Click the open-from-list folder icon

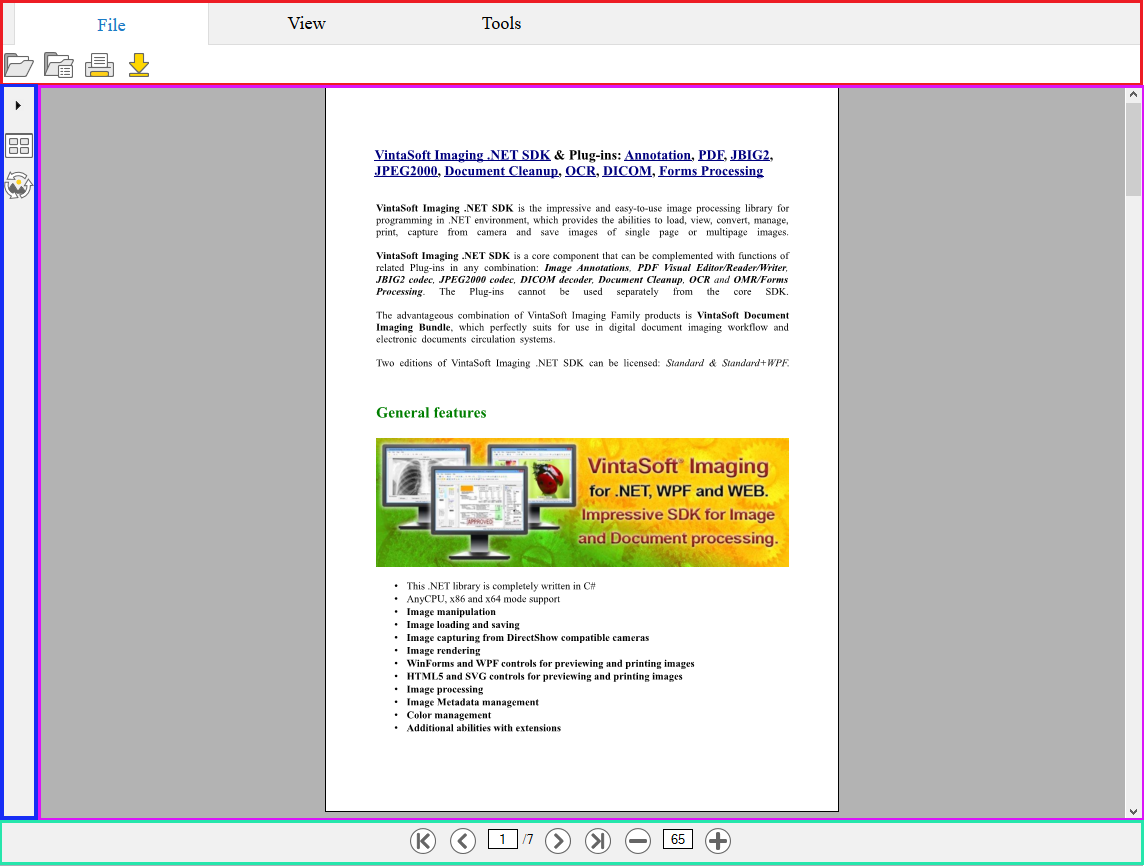click(x=58, y=66)
